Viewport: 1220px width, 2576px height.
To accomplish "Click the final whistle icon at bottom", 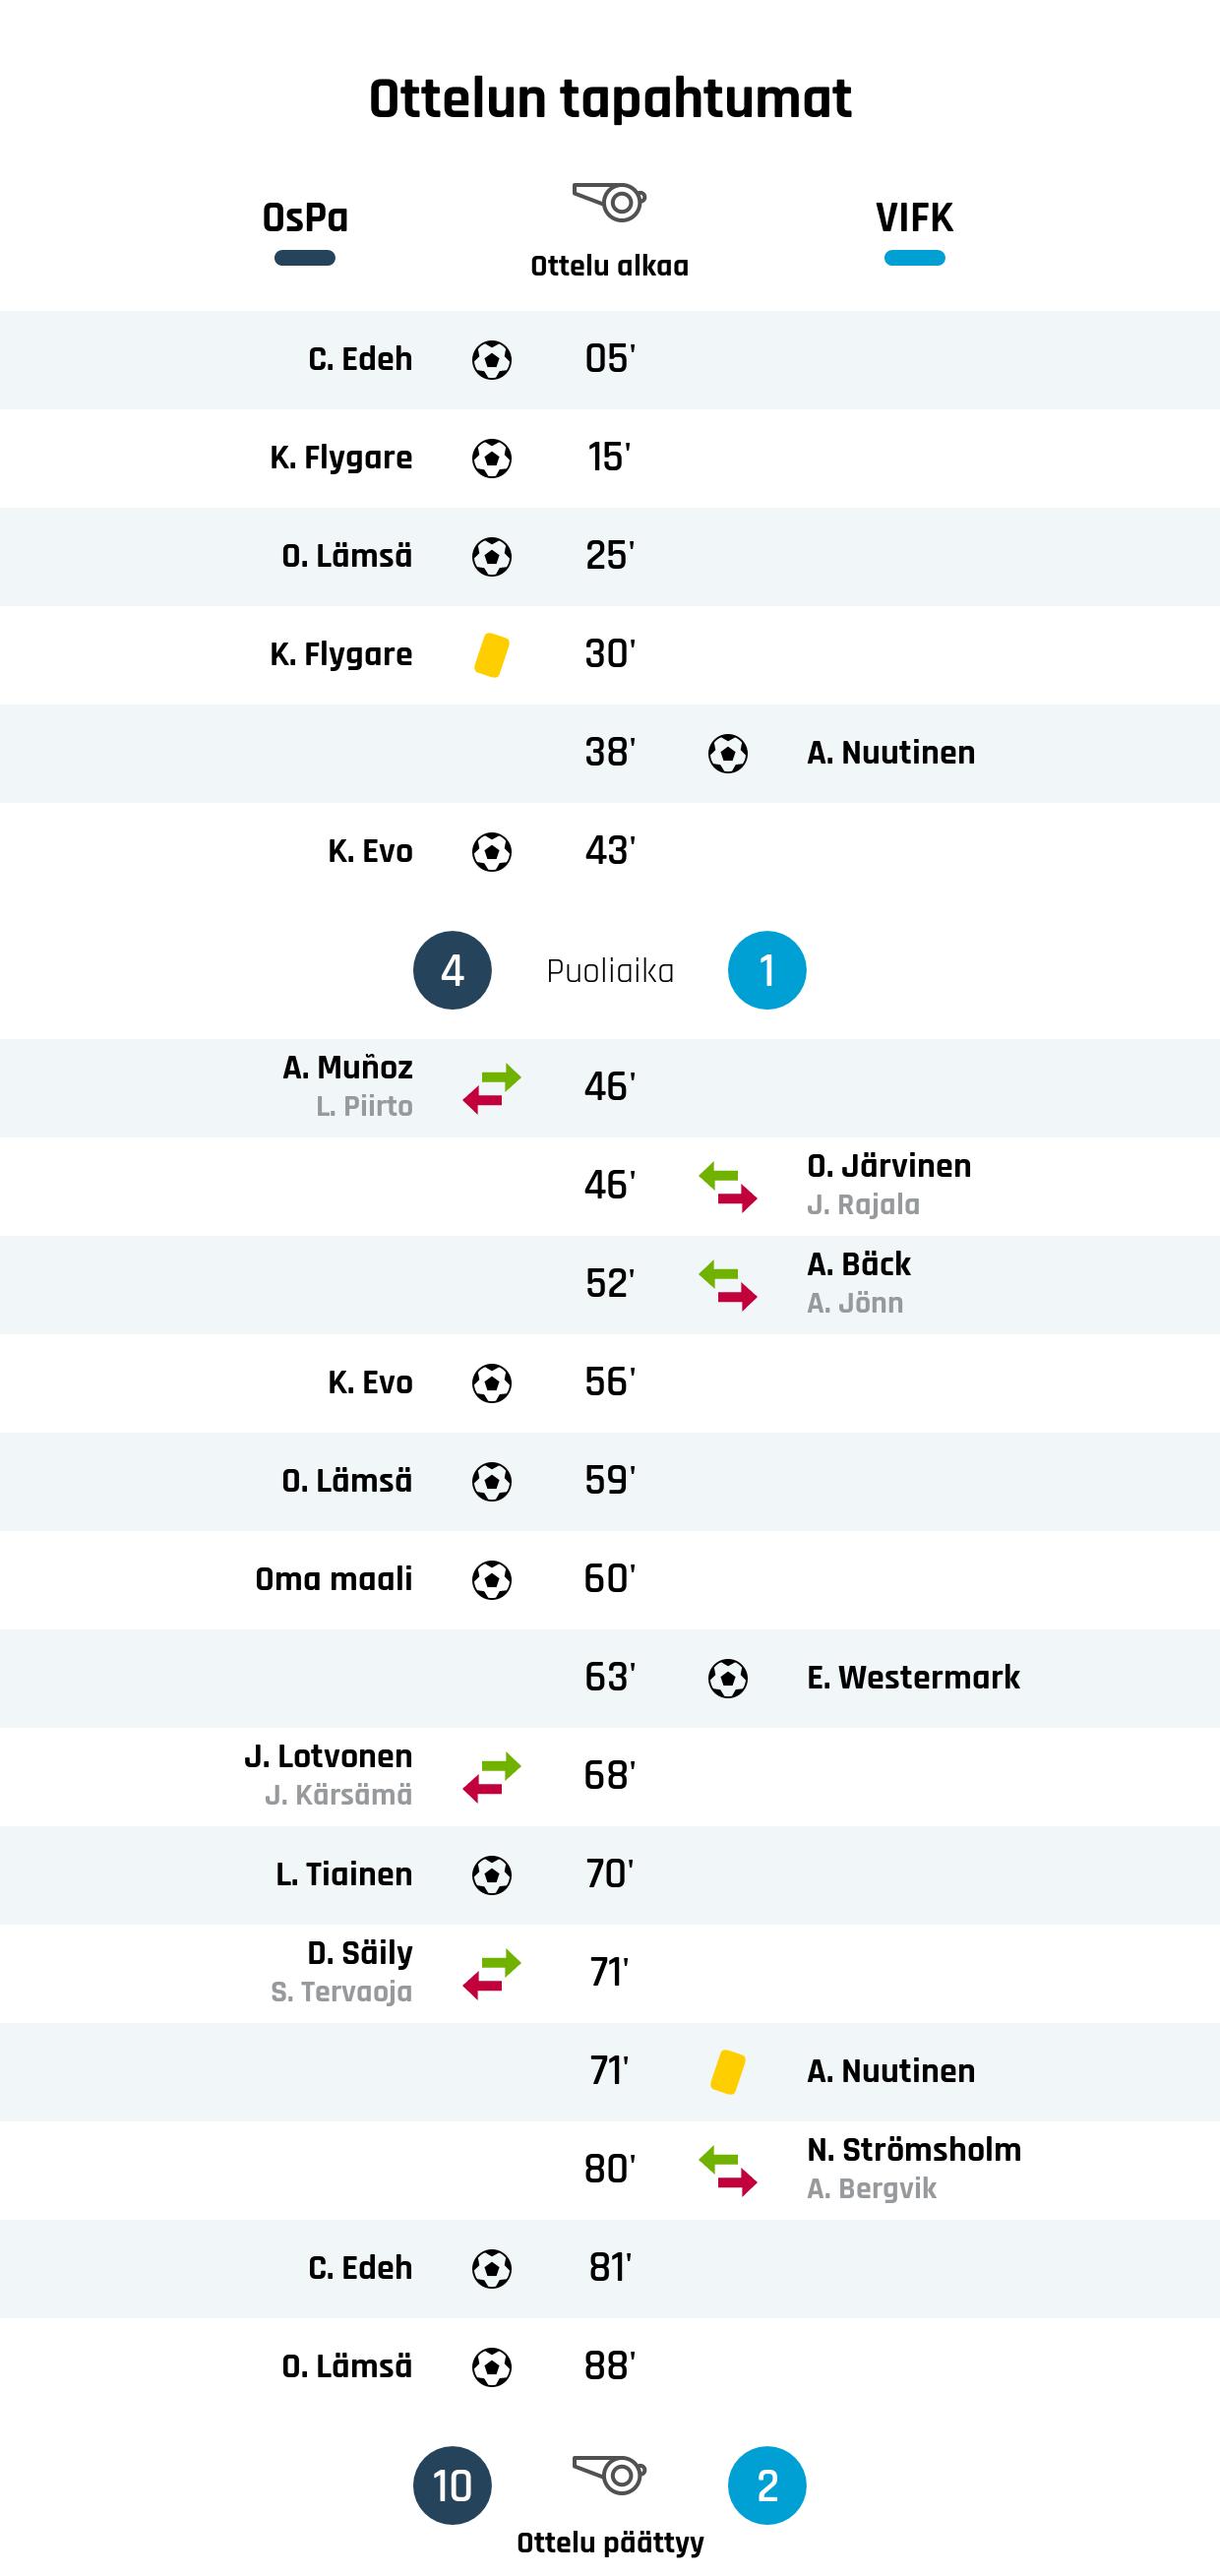I will click(610, 2474).
